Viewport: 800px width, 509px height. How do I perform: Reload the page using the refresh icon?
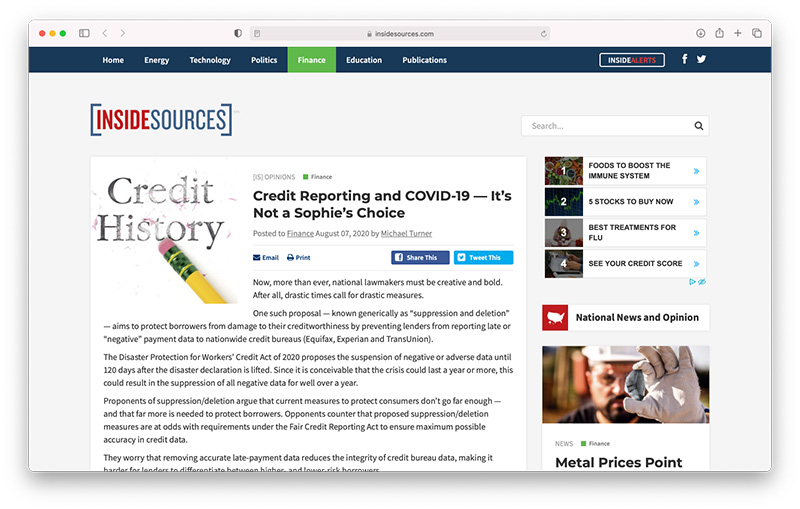(544, 33)
